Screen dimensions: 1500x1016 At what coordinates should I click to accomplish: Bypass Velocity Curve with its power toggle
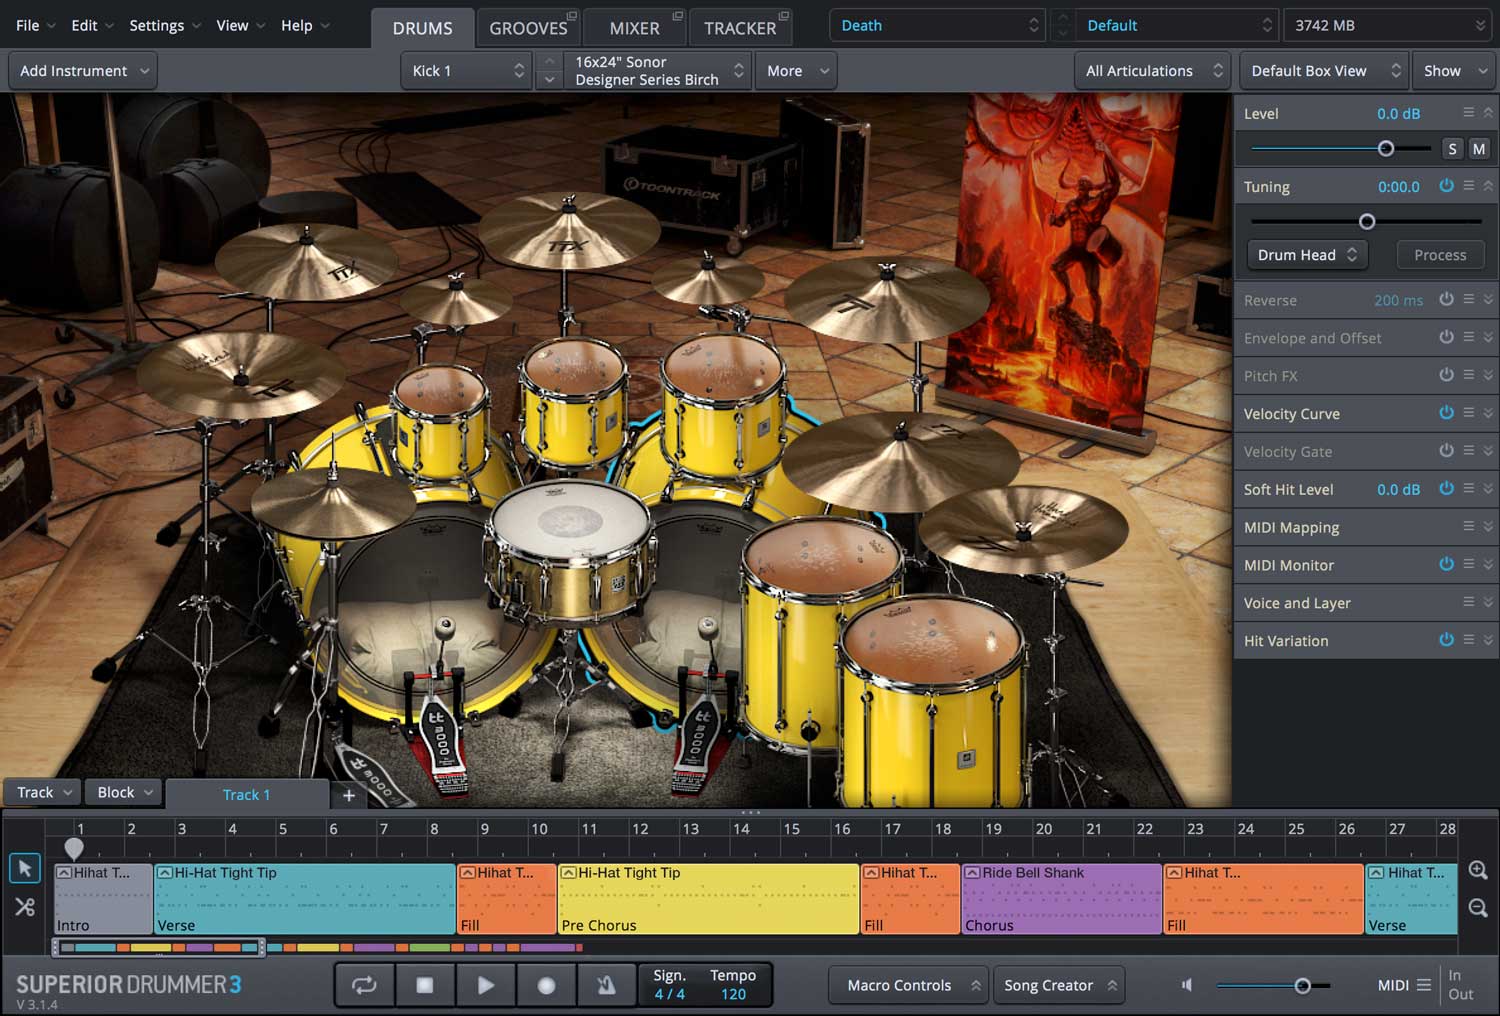click(x=1447, y=413)
